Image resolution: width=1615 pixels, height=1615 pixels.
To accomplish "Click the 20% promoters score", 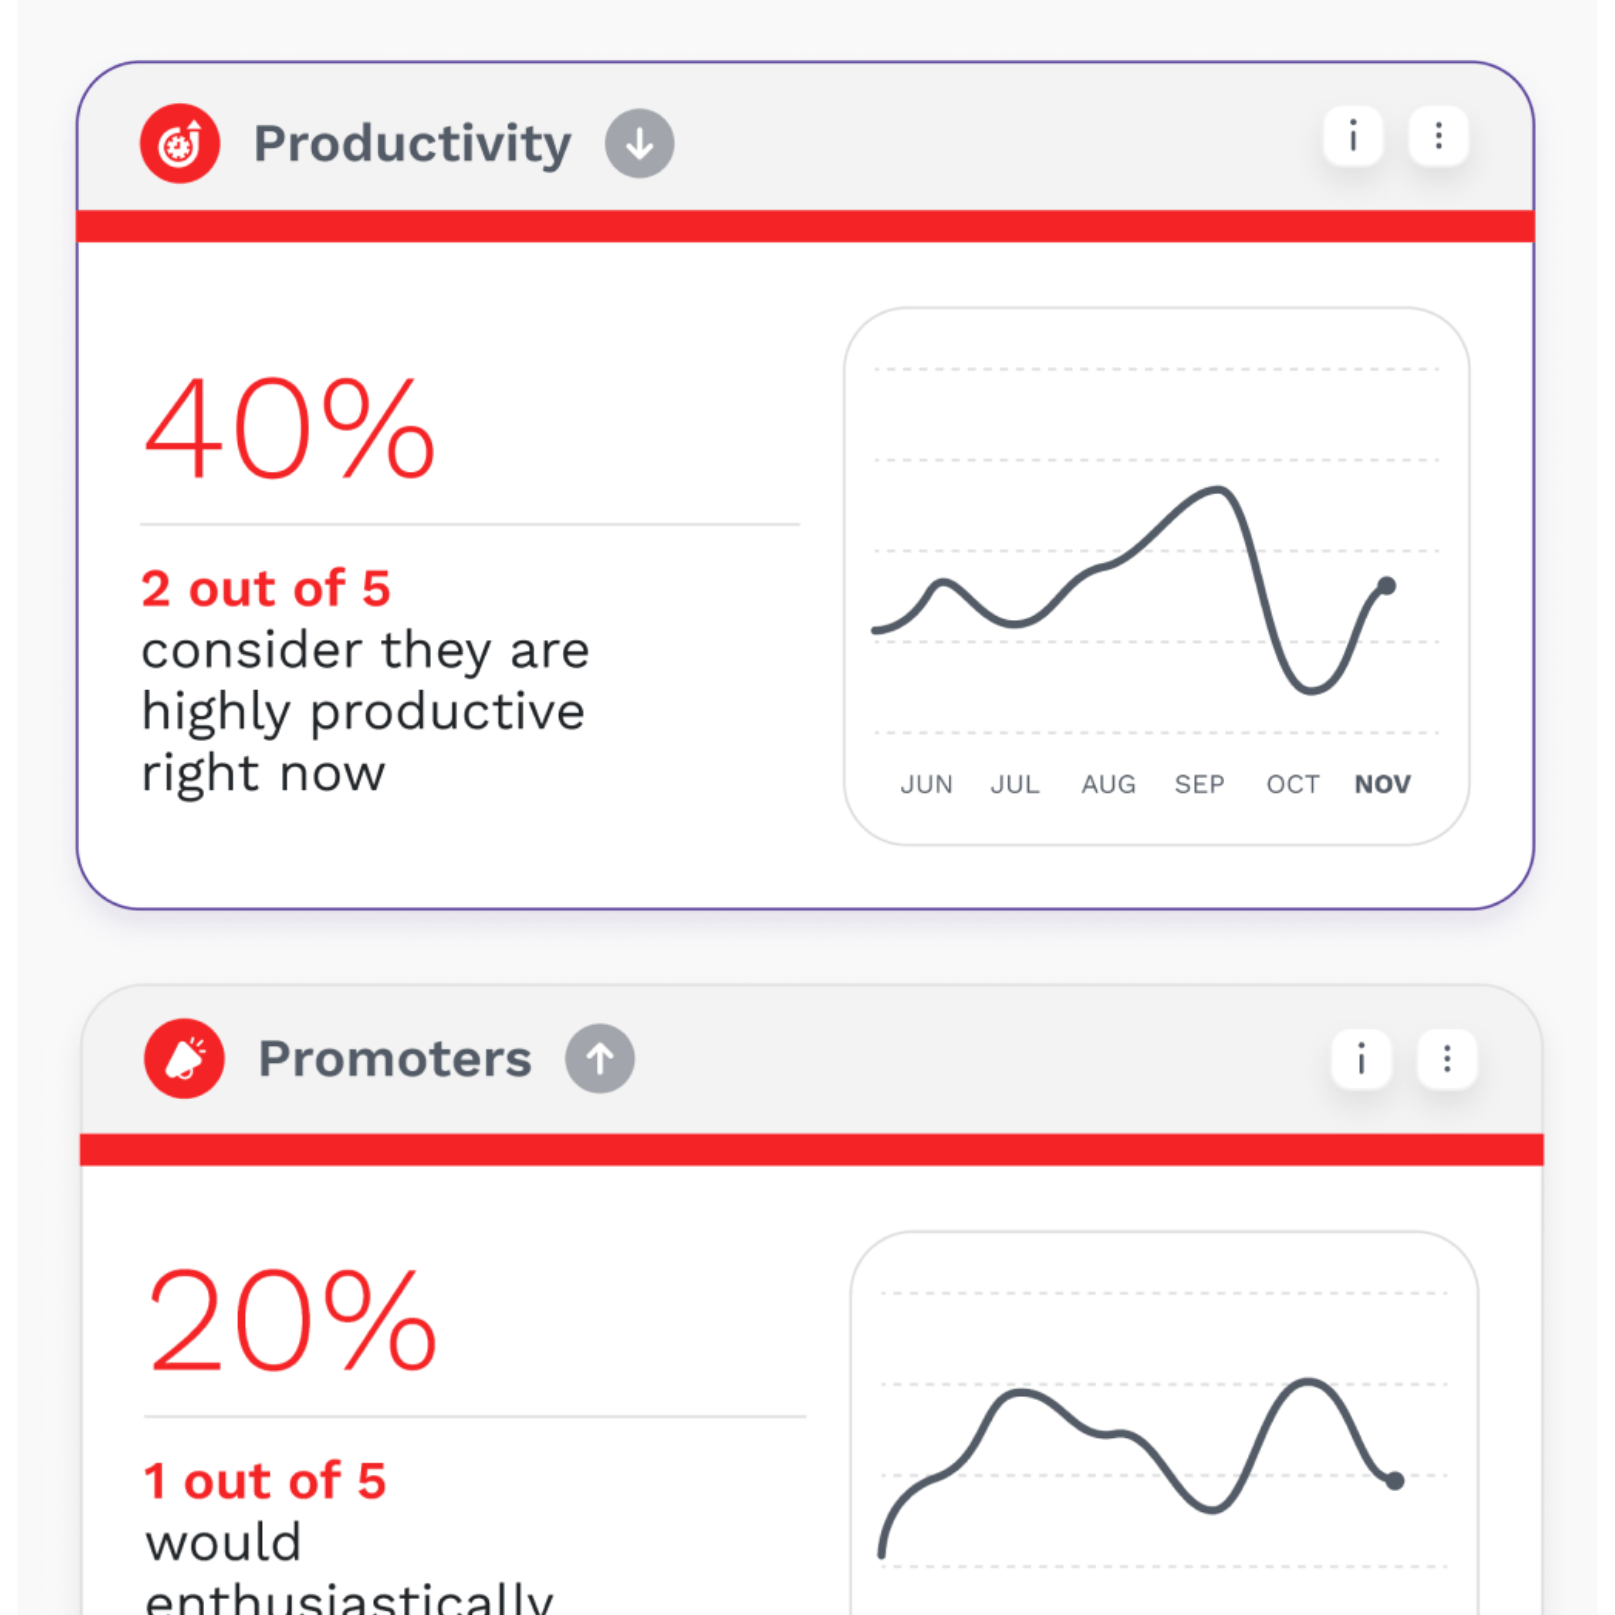I will tap(292, 1322).
